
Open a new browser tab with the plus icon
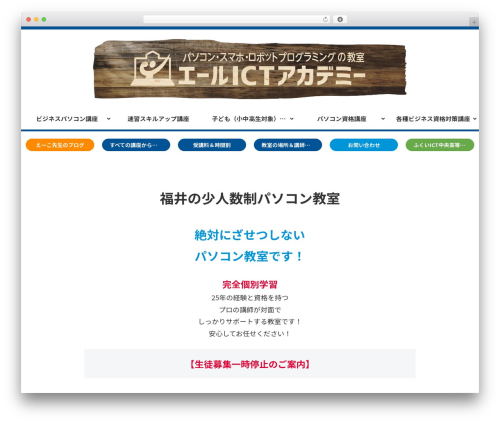[474, 22]
